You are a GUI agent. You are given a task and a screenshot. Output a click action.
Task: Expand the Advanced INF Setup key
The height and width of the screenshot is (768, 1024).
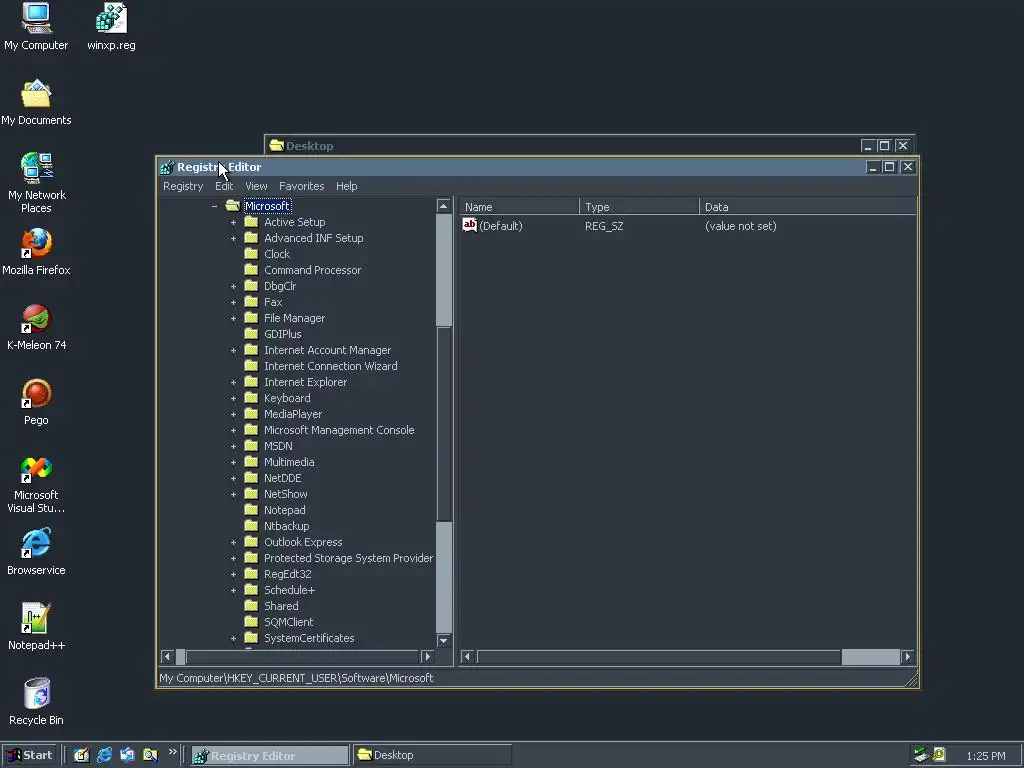[x=233, y=238]
